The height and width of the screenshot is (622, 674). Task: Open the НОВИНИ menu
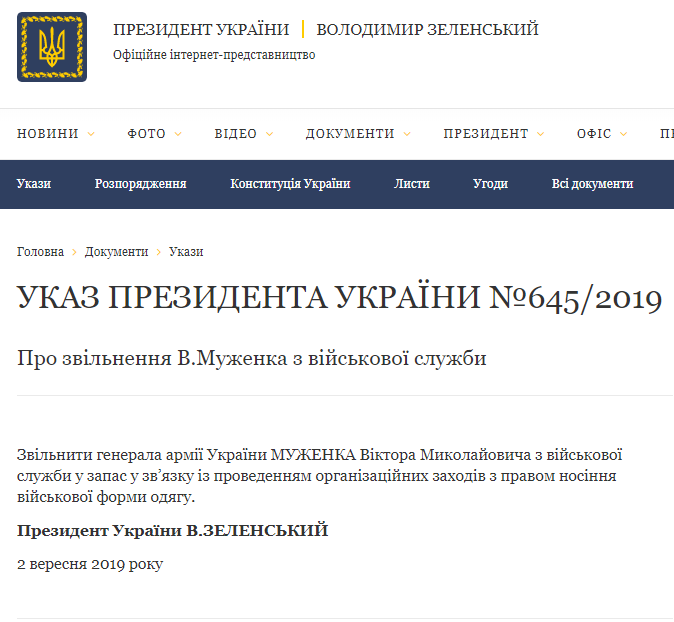click(x=48, y=134)
